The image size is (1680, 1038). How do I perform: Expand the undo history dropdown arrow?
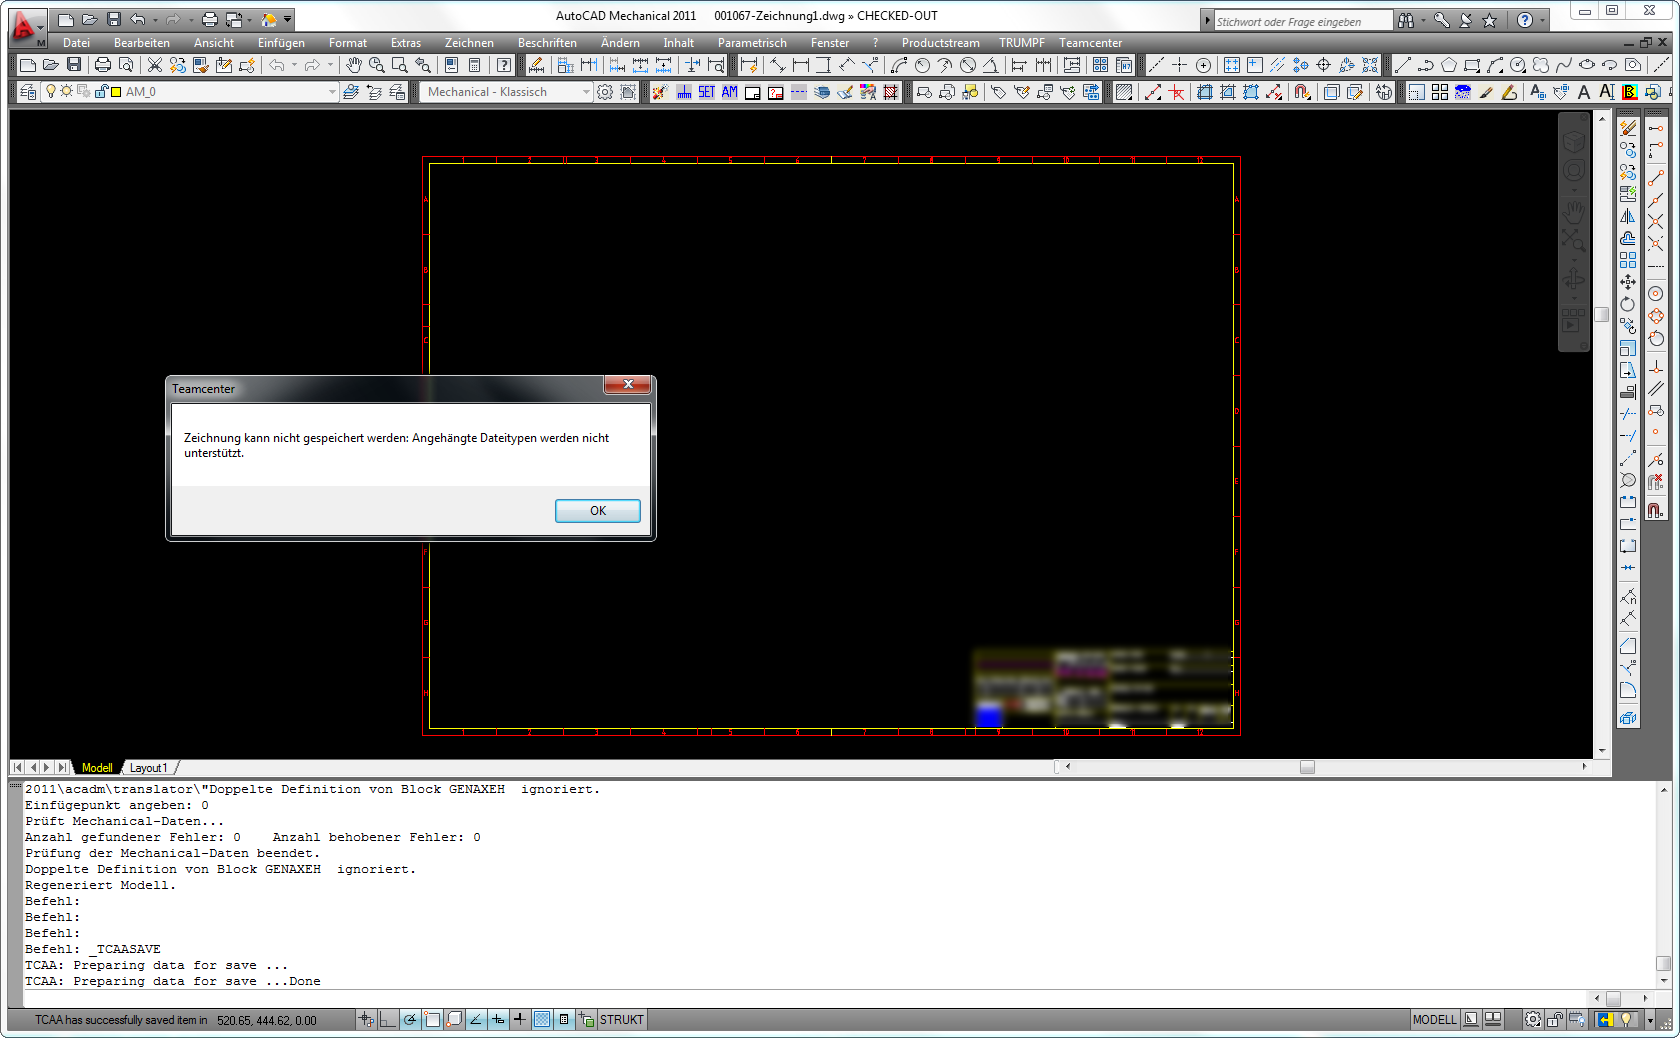coord(294,65)
